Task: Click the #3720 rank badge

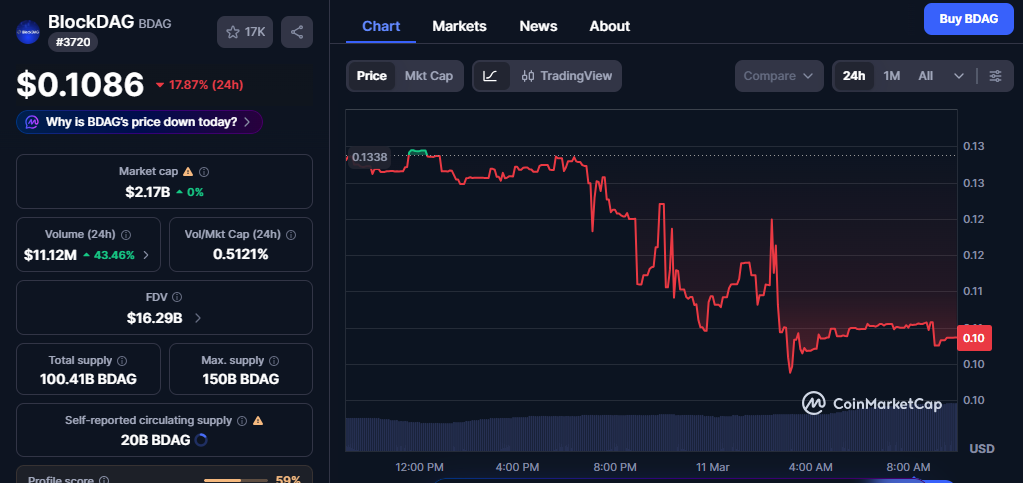Action: [73, 42]
